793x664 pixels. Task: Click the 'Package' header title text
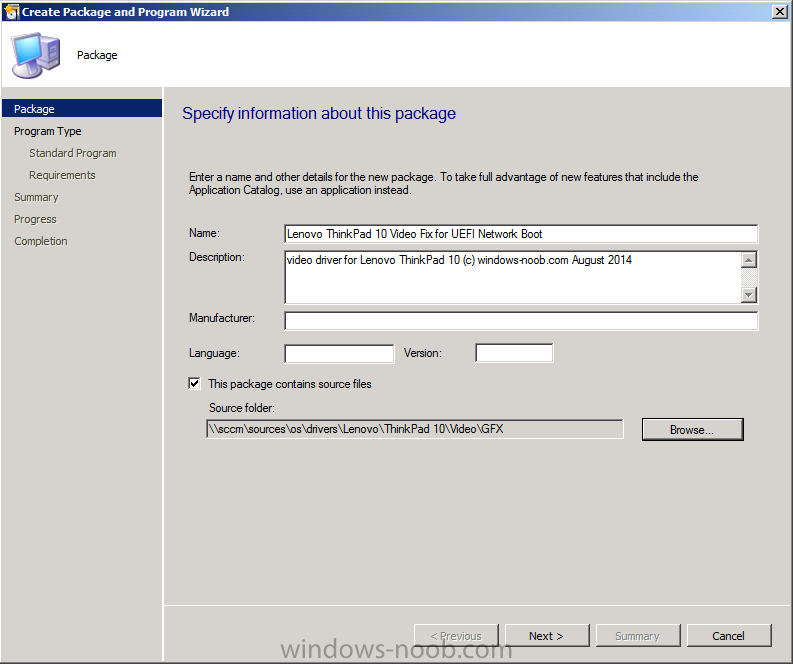click(x=97, y=55)
